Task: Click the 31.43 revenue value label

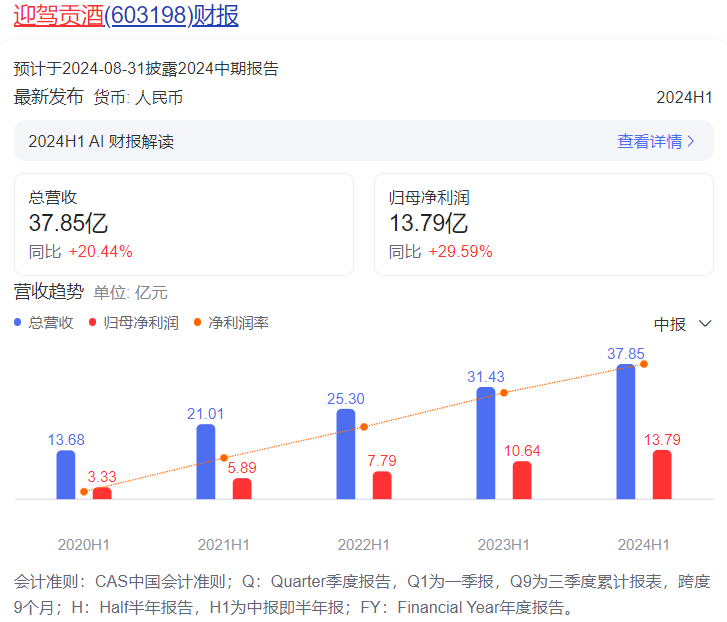Action: (486, 376)
